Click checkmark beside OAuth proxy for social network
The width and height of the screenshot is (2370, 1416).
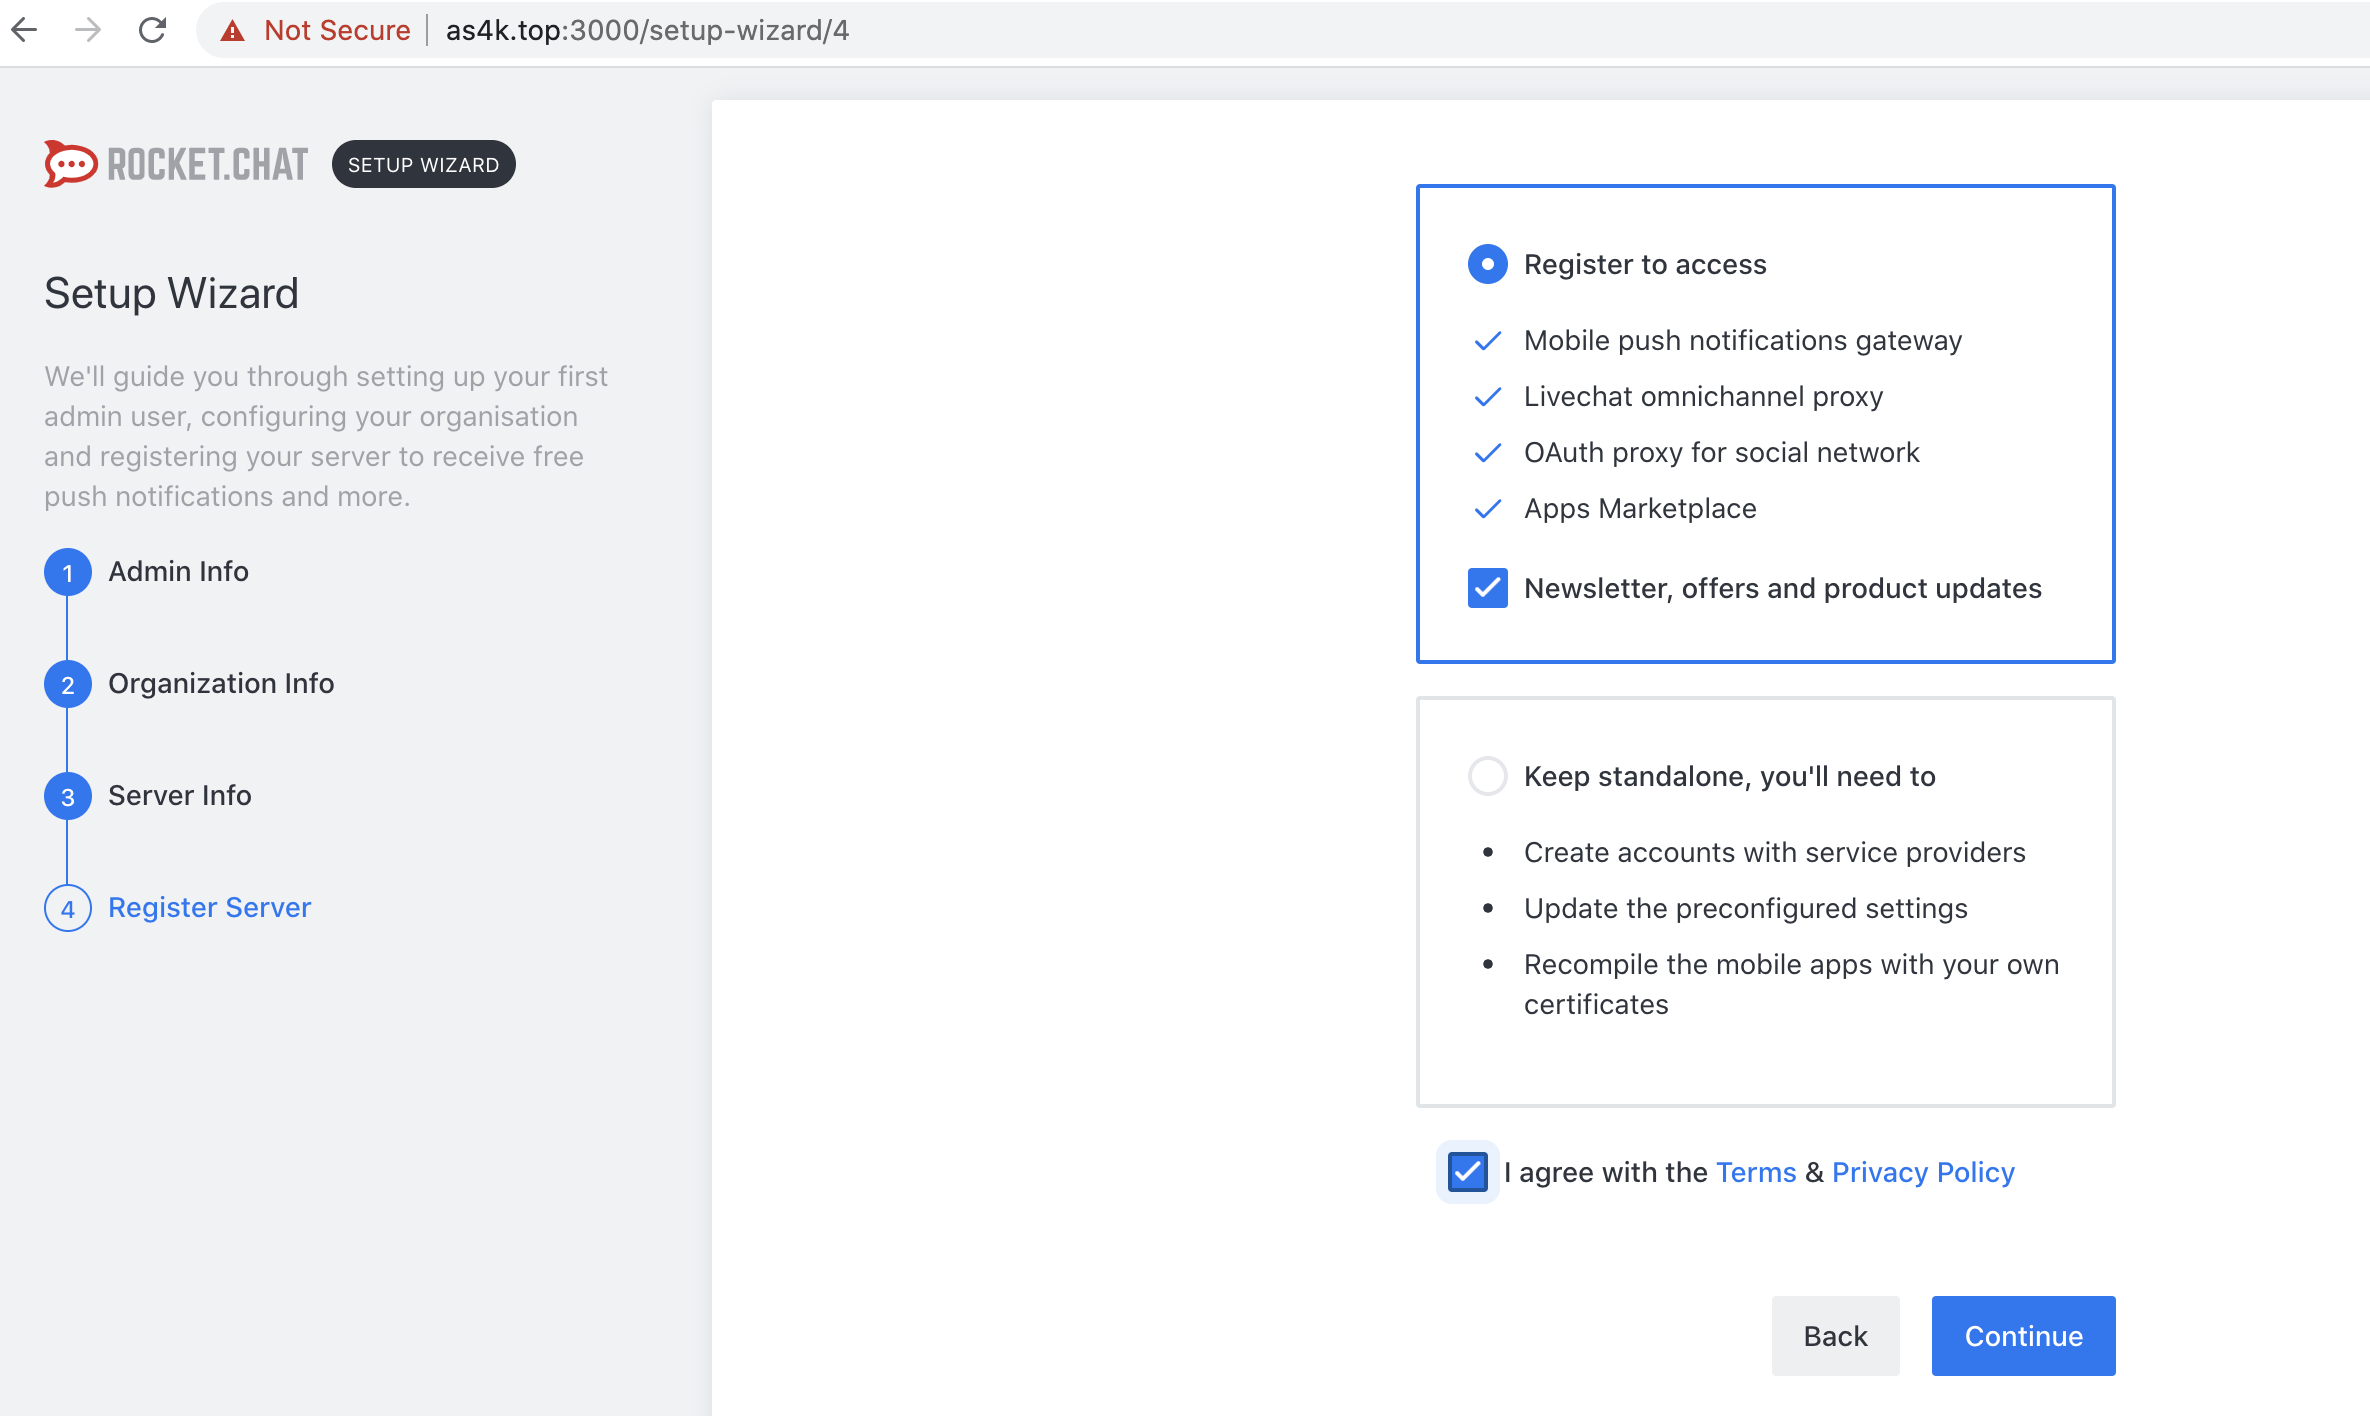click(1488, 453)
